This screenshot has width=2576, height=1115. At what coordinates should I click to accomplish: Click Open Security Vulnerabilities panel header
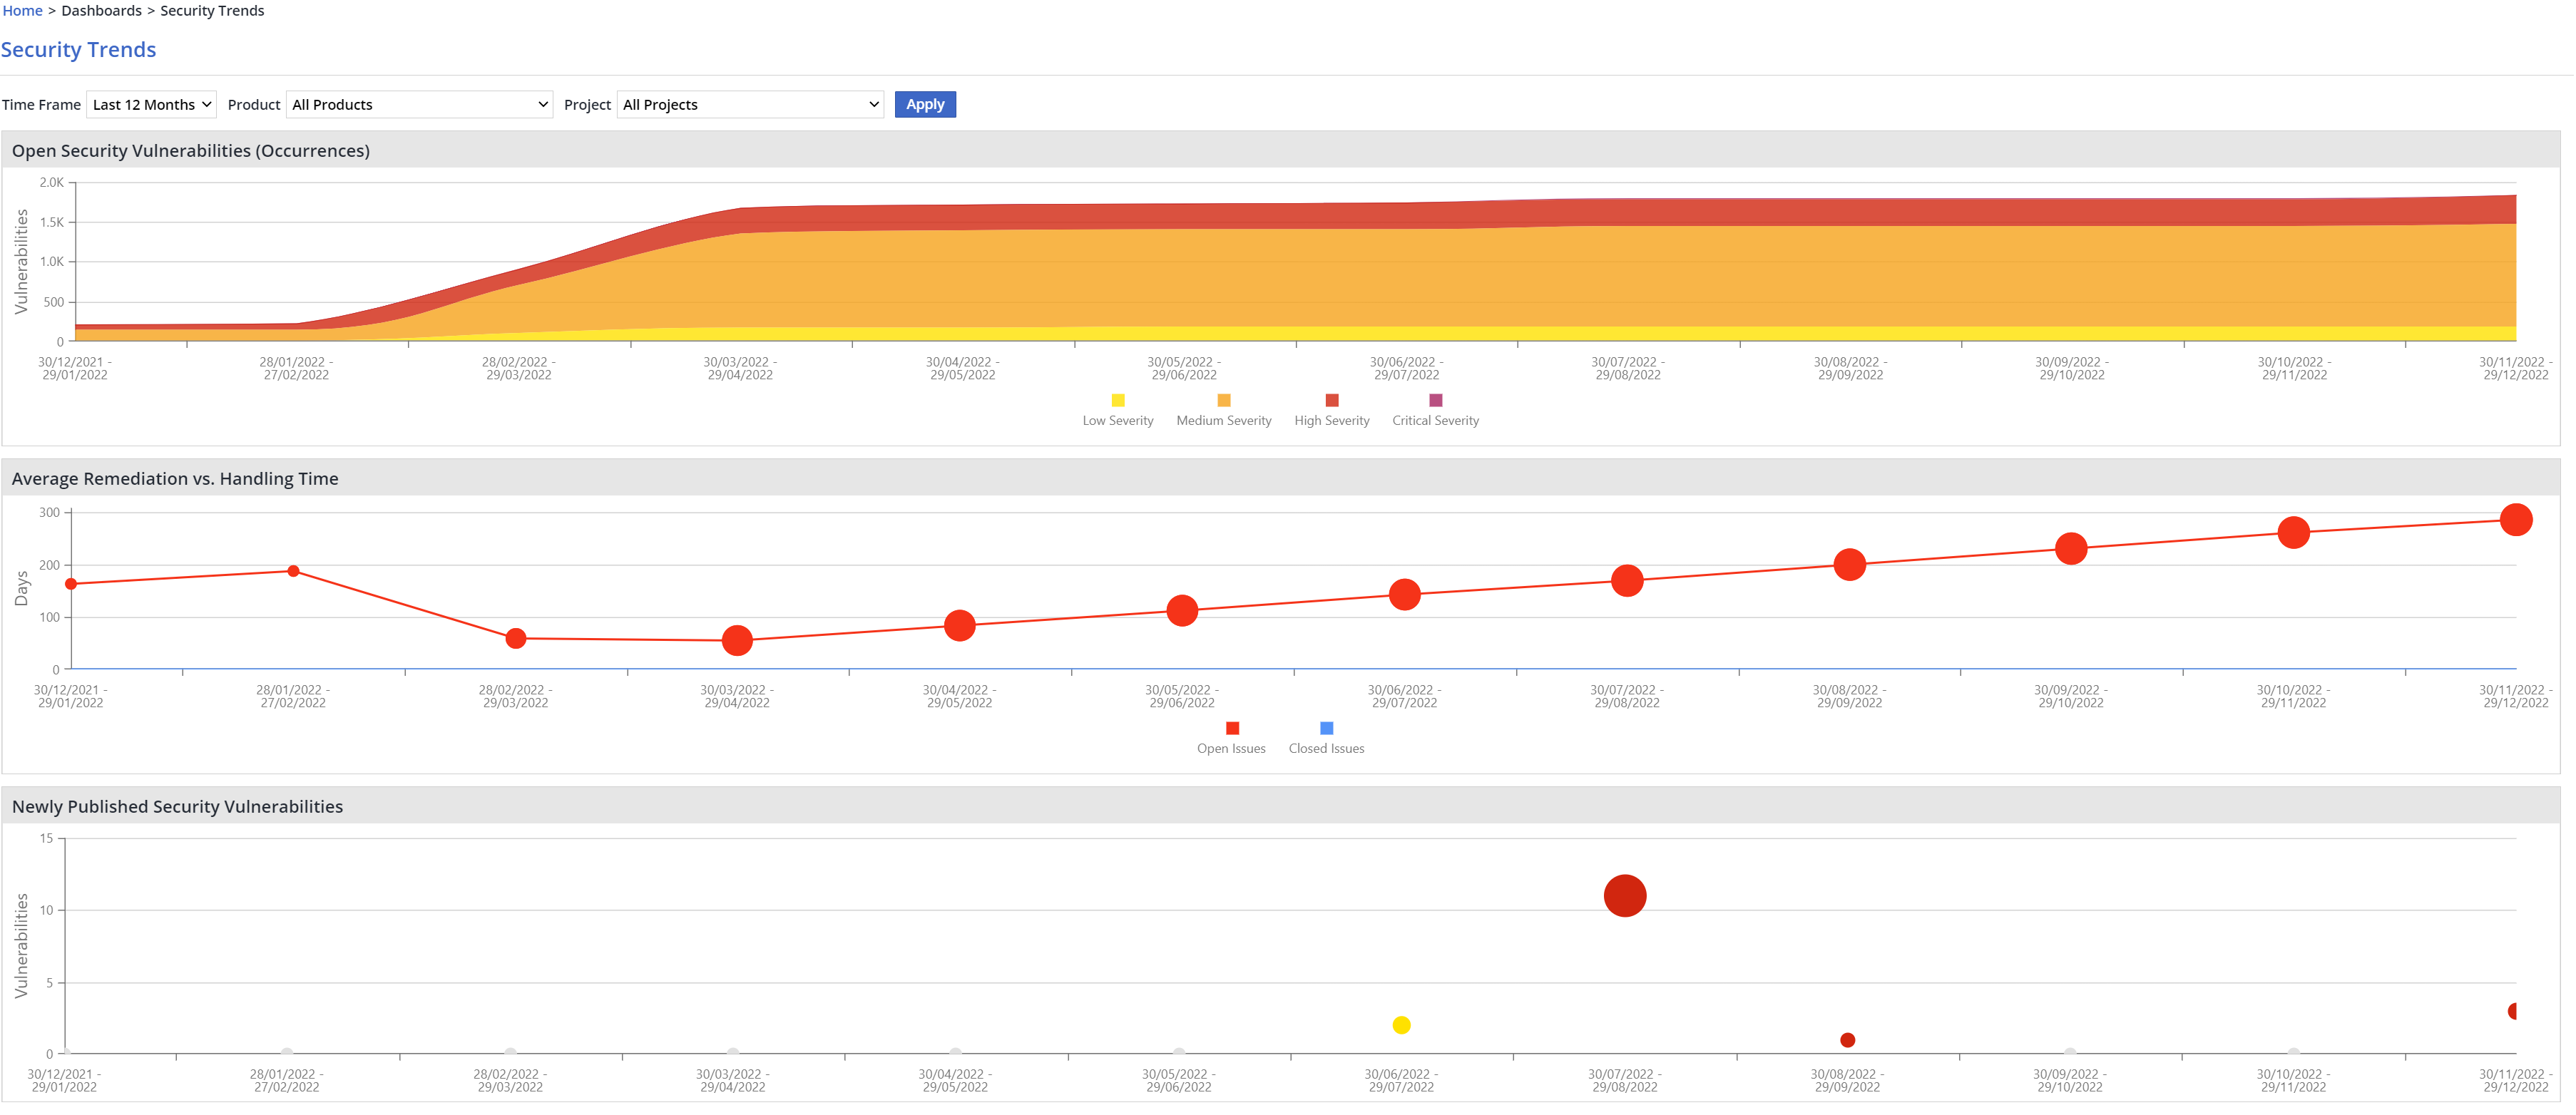pos(190,151)
